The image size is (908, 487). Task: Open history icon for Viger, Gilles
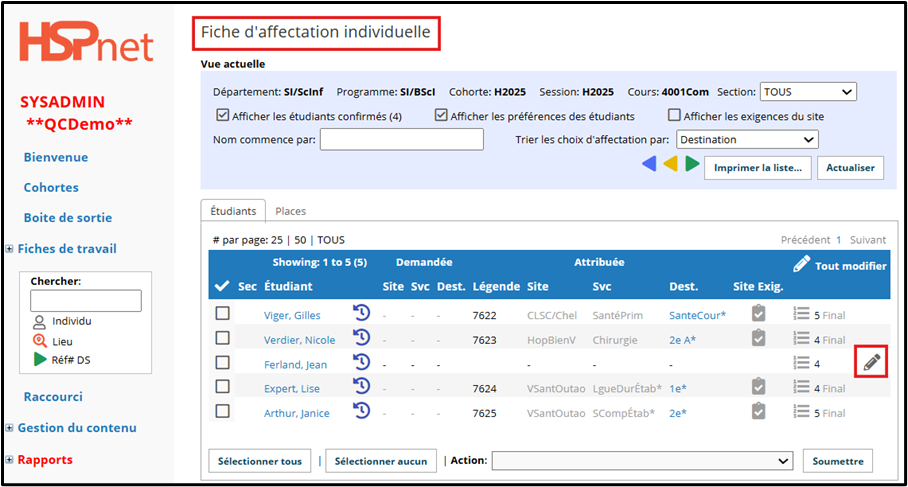[361, 313]
